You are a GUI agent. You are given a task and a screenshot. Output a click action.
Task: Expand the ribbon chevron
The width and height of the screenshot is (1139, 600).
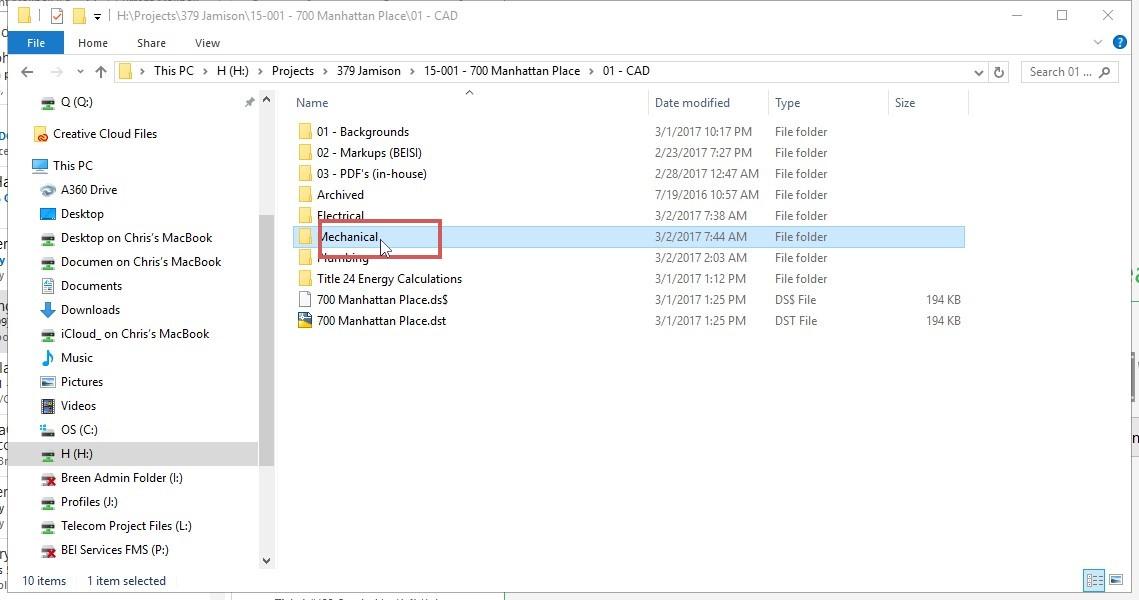[x=1098, y=43]
